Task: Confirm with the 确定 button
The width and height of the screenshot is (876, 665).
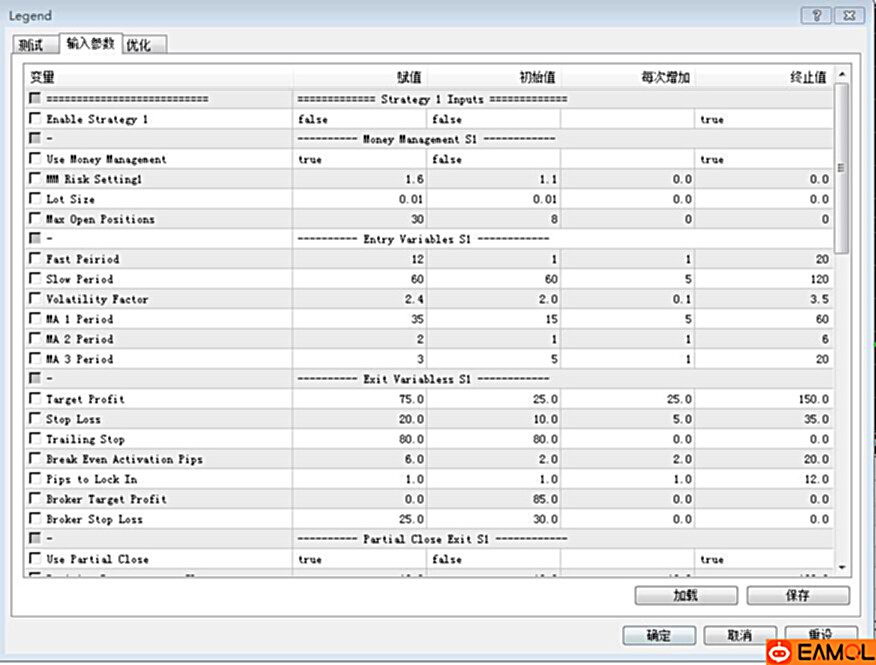Action: 659,636
